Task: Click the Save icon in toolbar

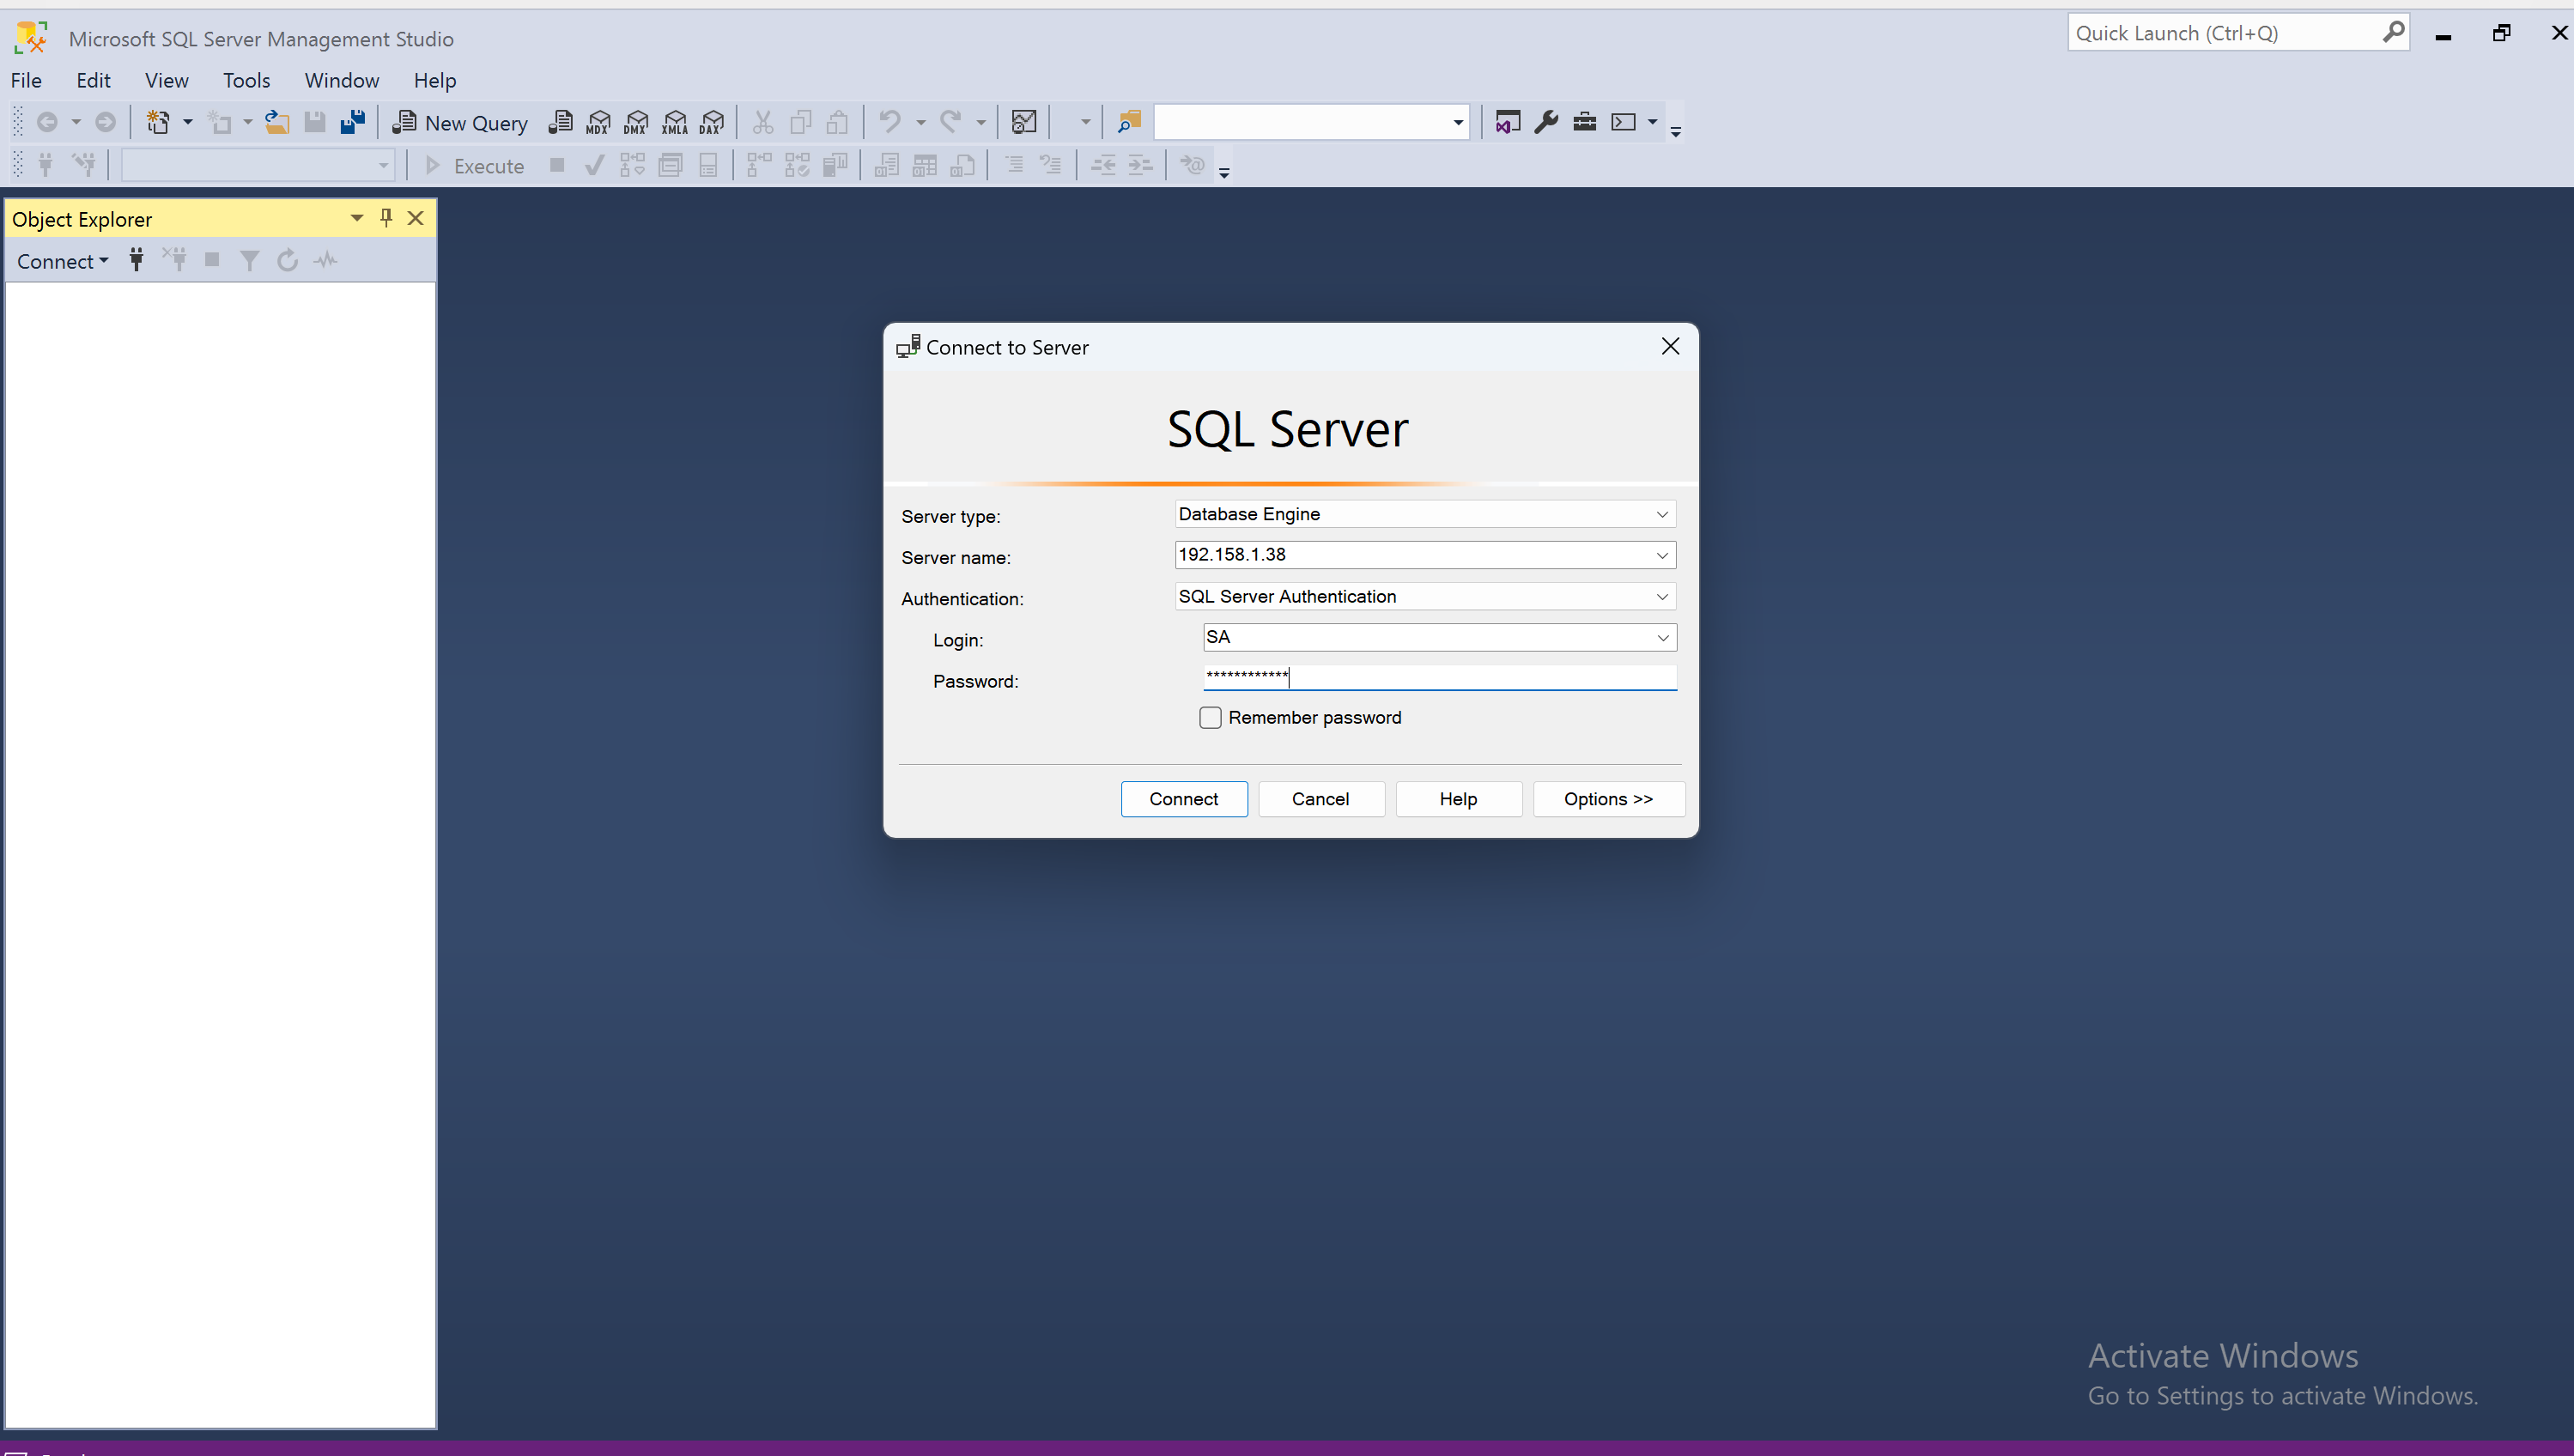Action: (x=315, y=123)
